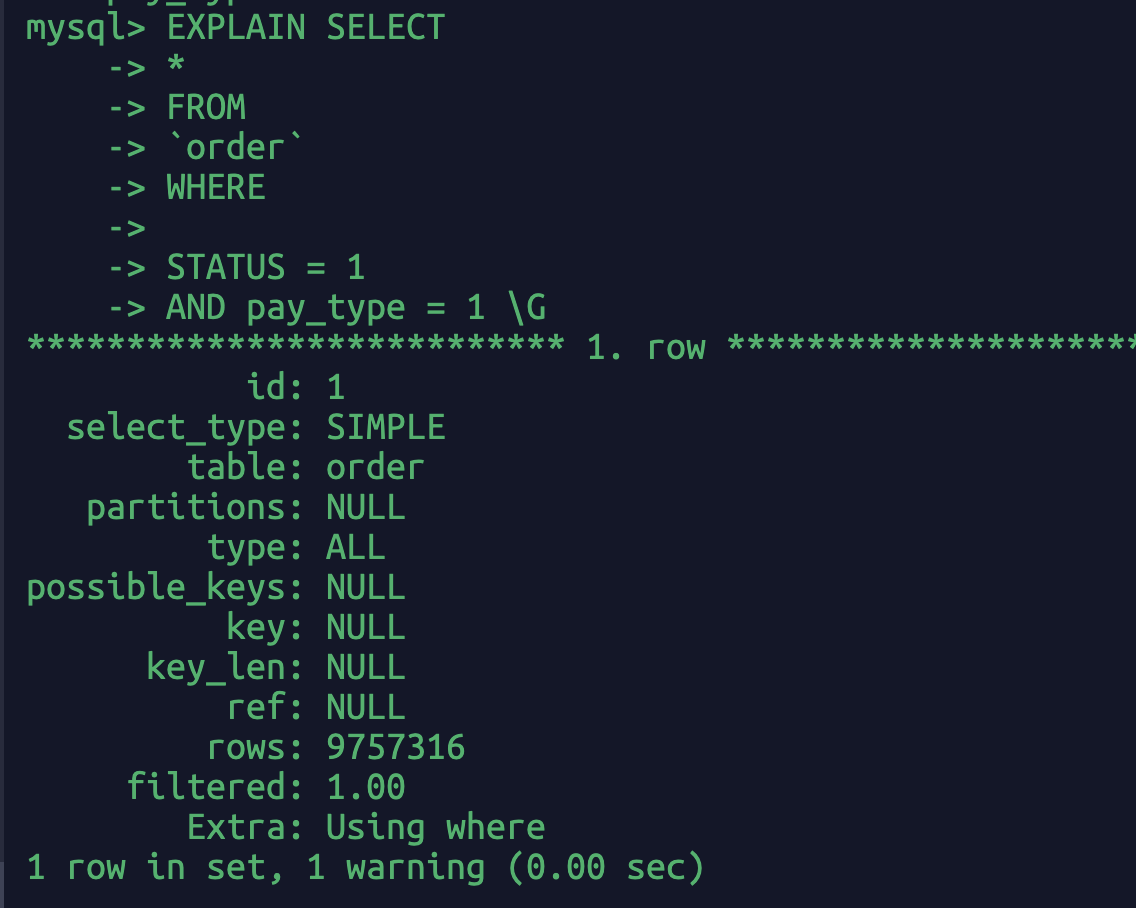Click the STATUS = 1 condition
Viewport: 1136px width, 908px height.
266,267
